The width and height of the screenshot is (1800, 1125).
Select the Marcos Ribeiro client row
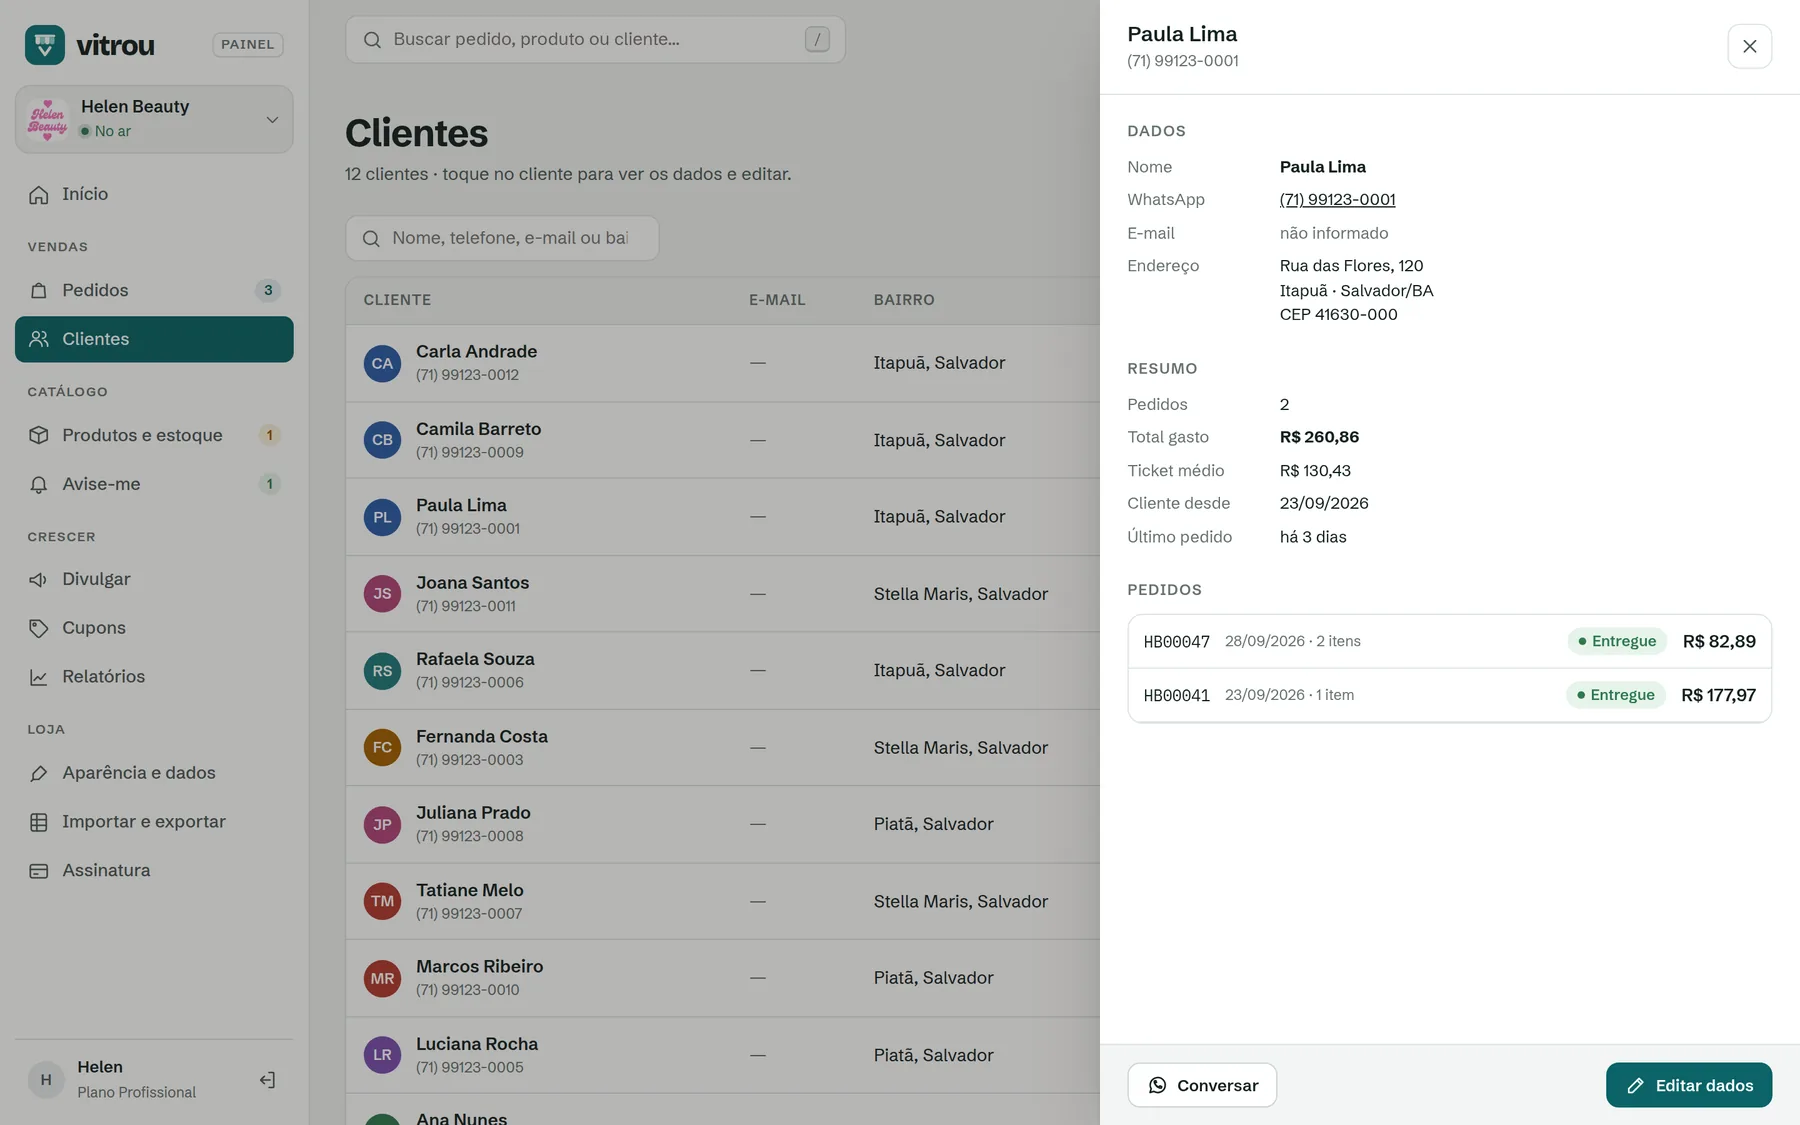point(722,978)
